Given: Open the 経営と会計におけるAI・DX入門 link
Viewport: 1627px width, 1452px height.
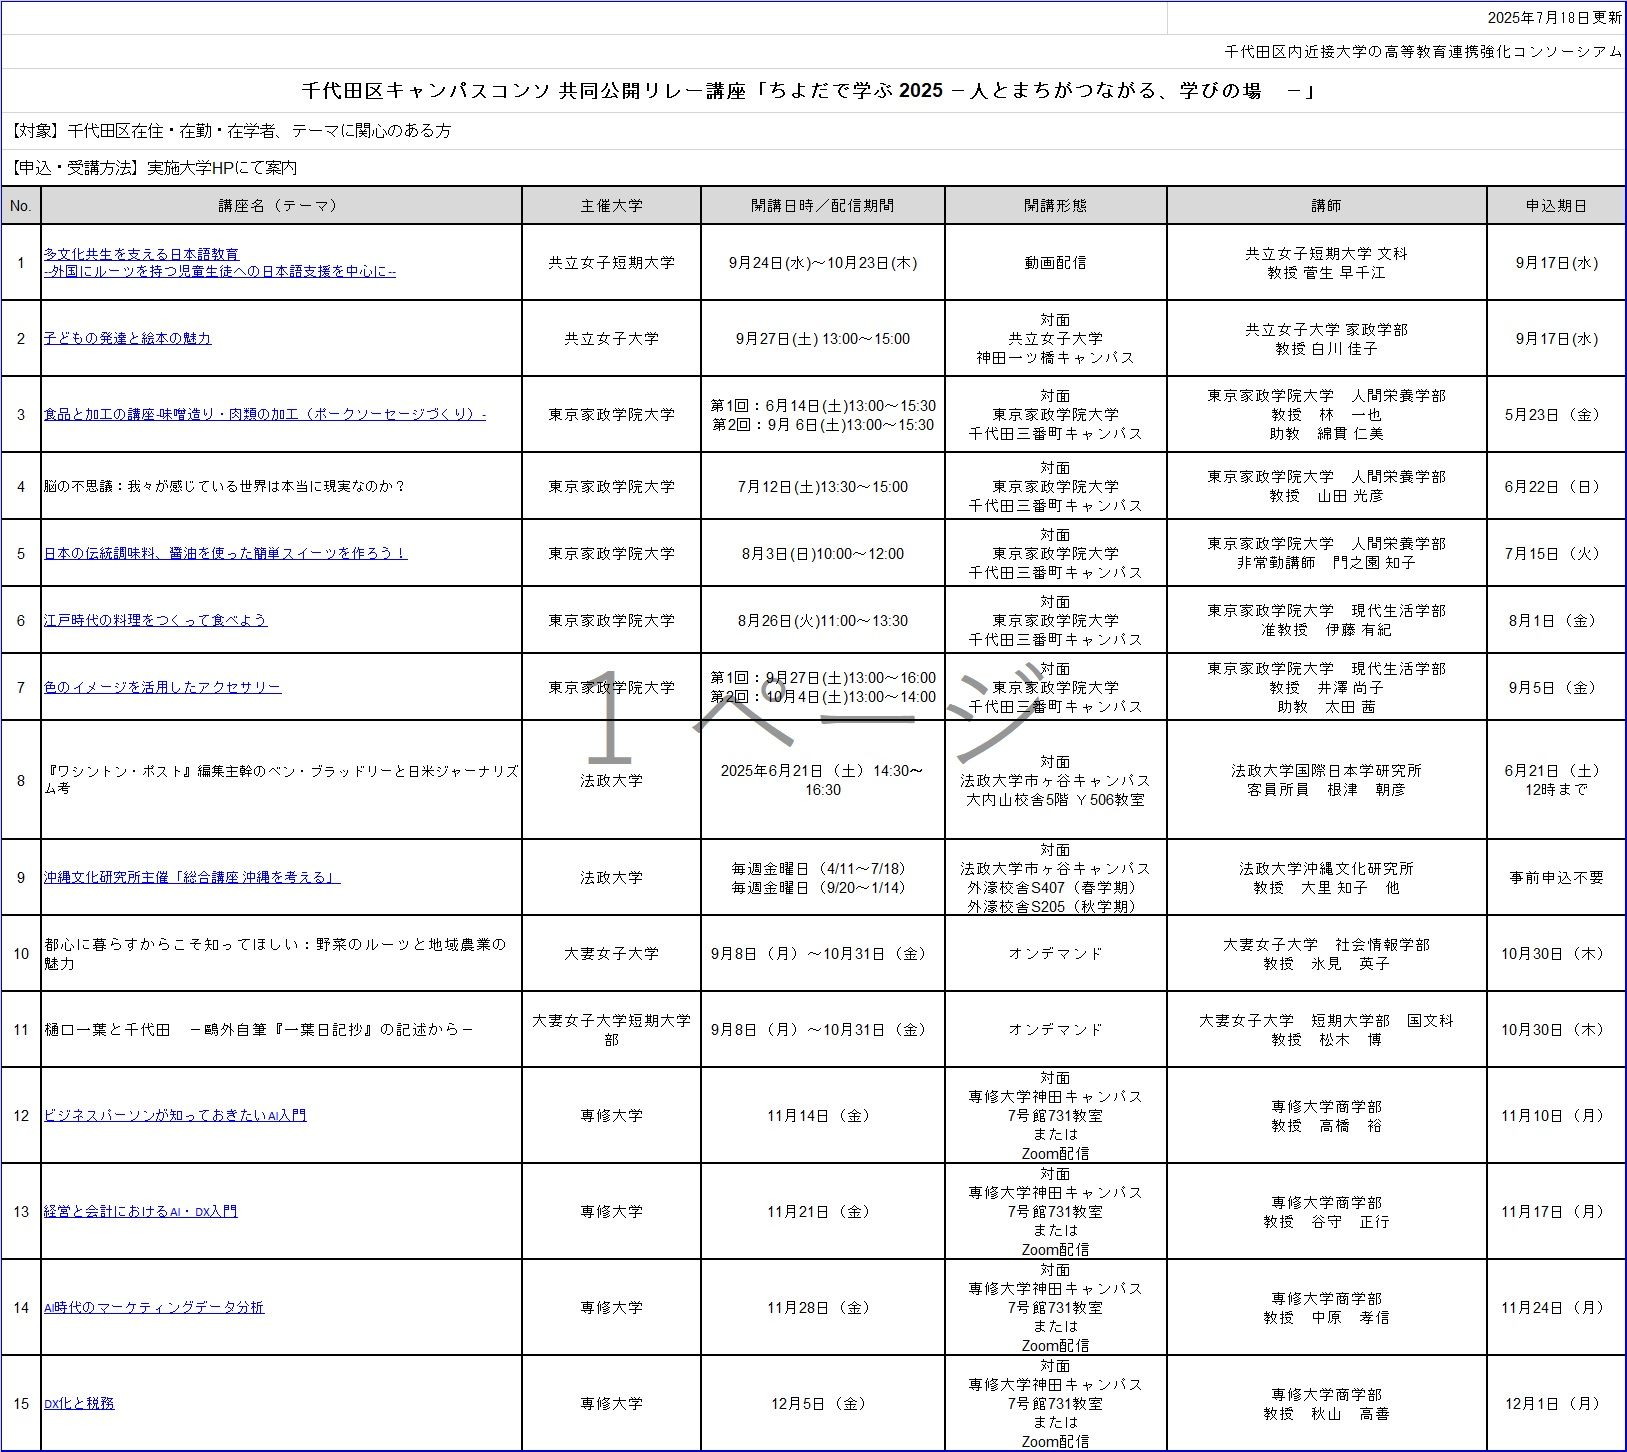Looking at the screenshot, I should click(140, 1211).
